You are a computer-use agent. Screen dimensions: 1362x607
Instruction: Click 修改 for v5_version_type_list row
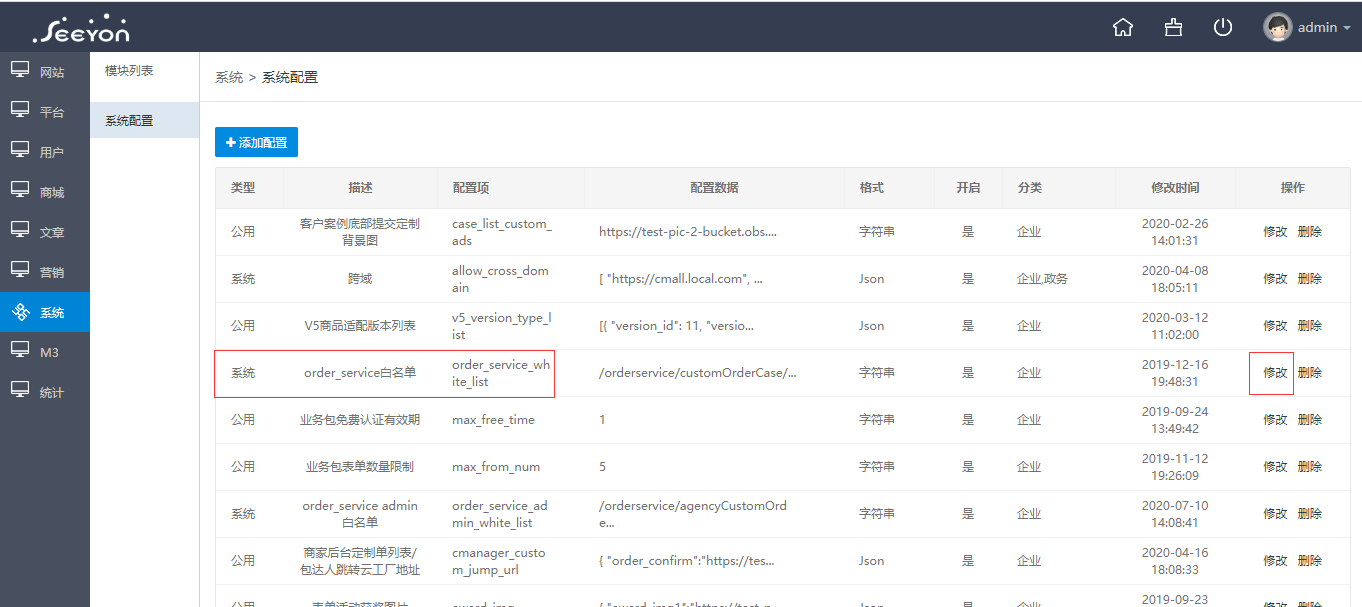tap(1275, 325)
